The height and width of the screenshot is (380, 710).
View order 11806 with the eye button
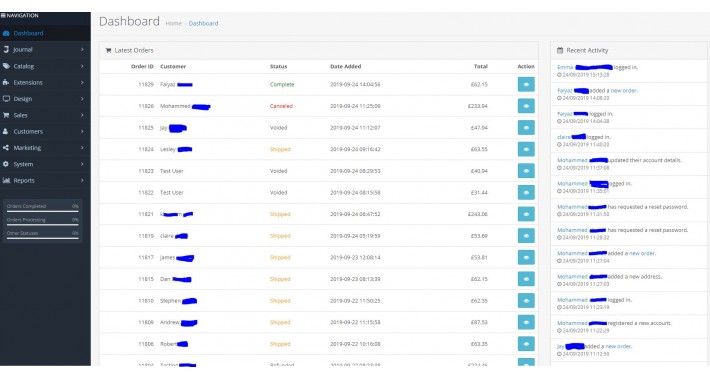(526, 344)
